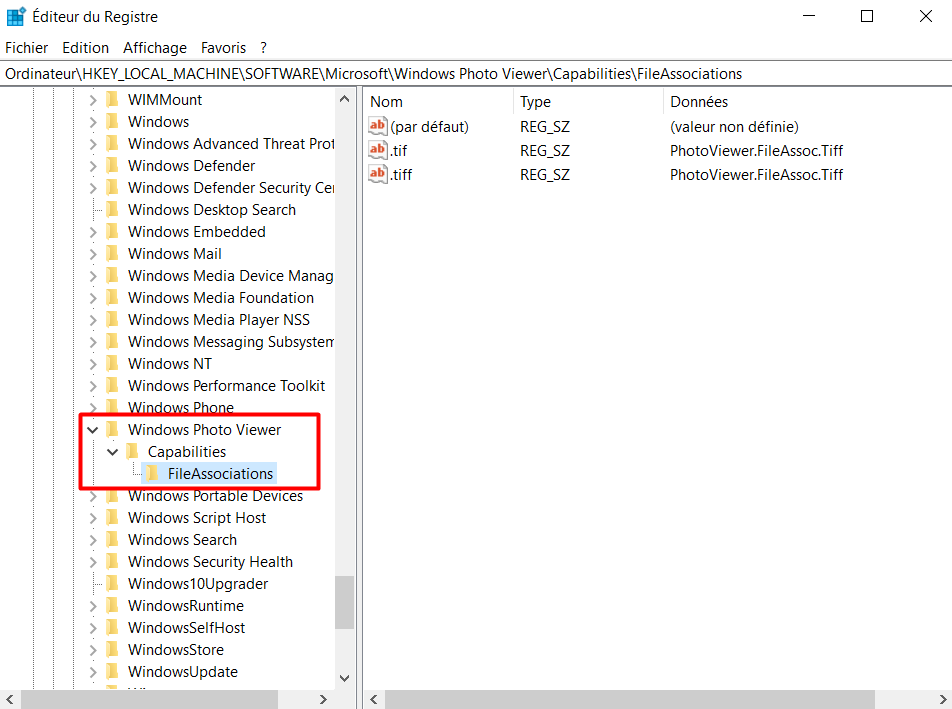Image resolution: width=952 pixels, height=709 pixels.
Task: Click the .tiff string value icon
Action: (x=378, y=174)
